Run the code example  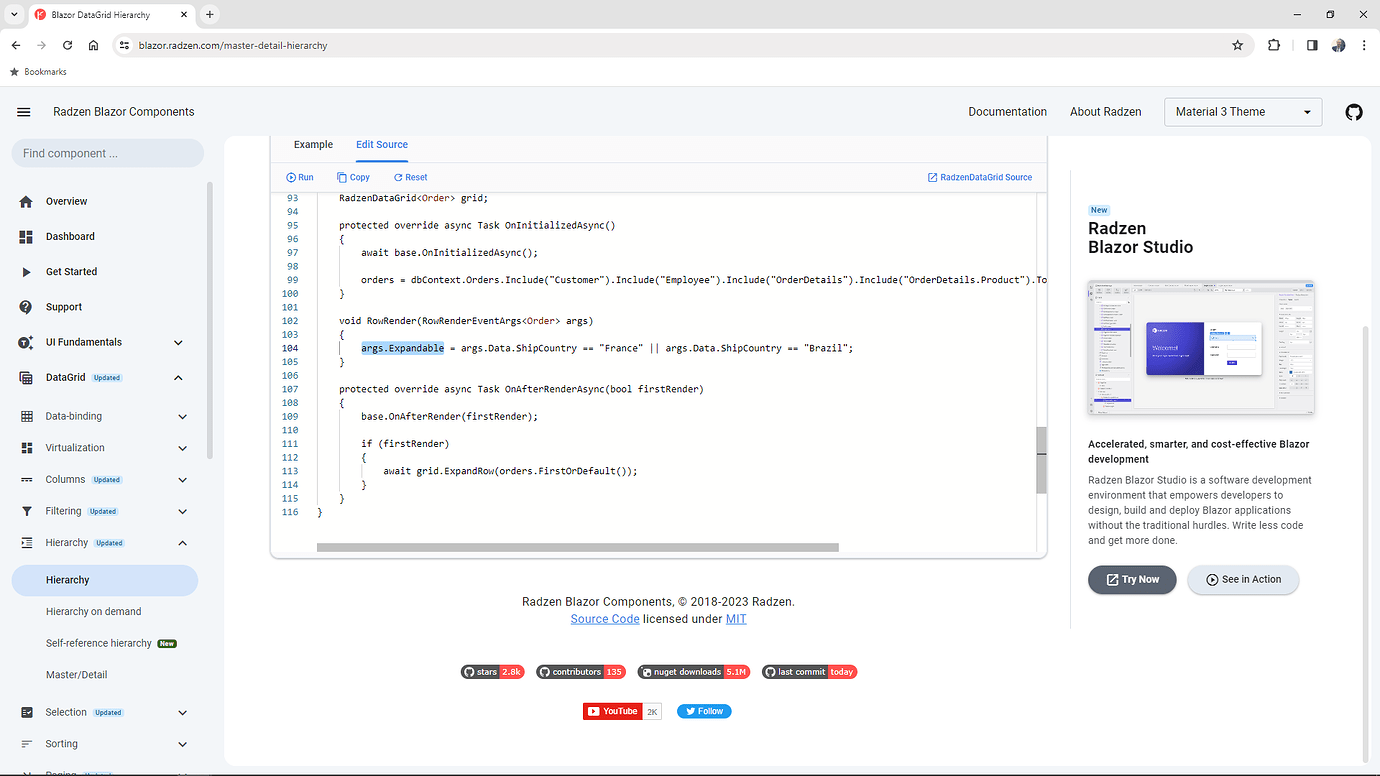(x=299, y=177)
